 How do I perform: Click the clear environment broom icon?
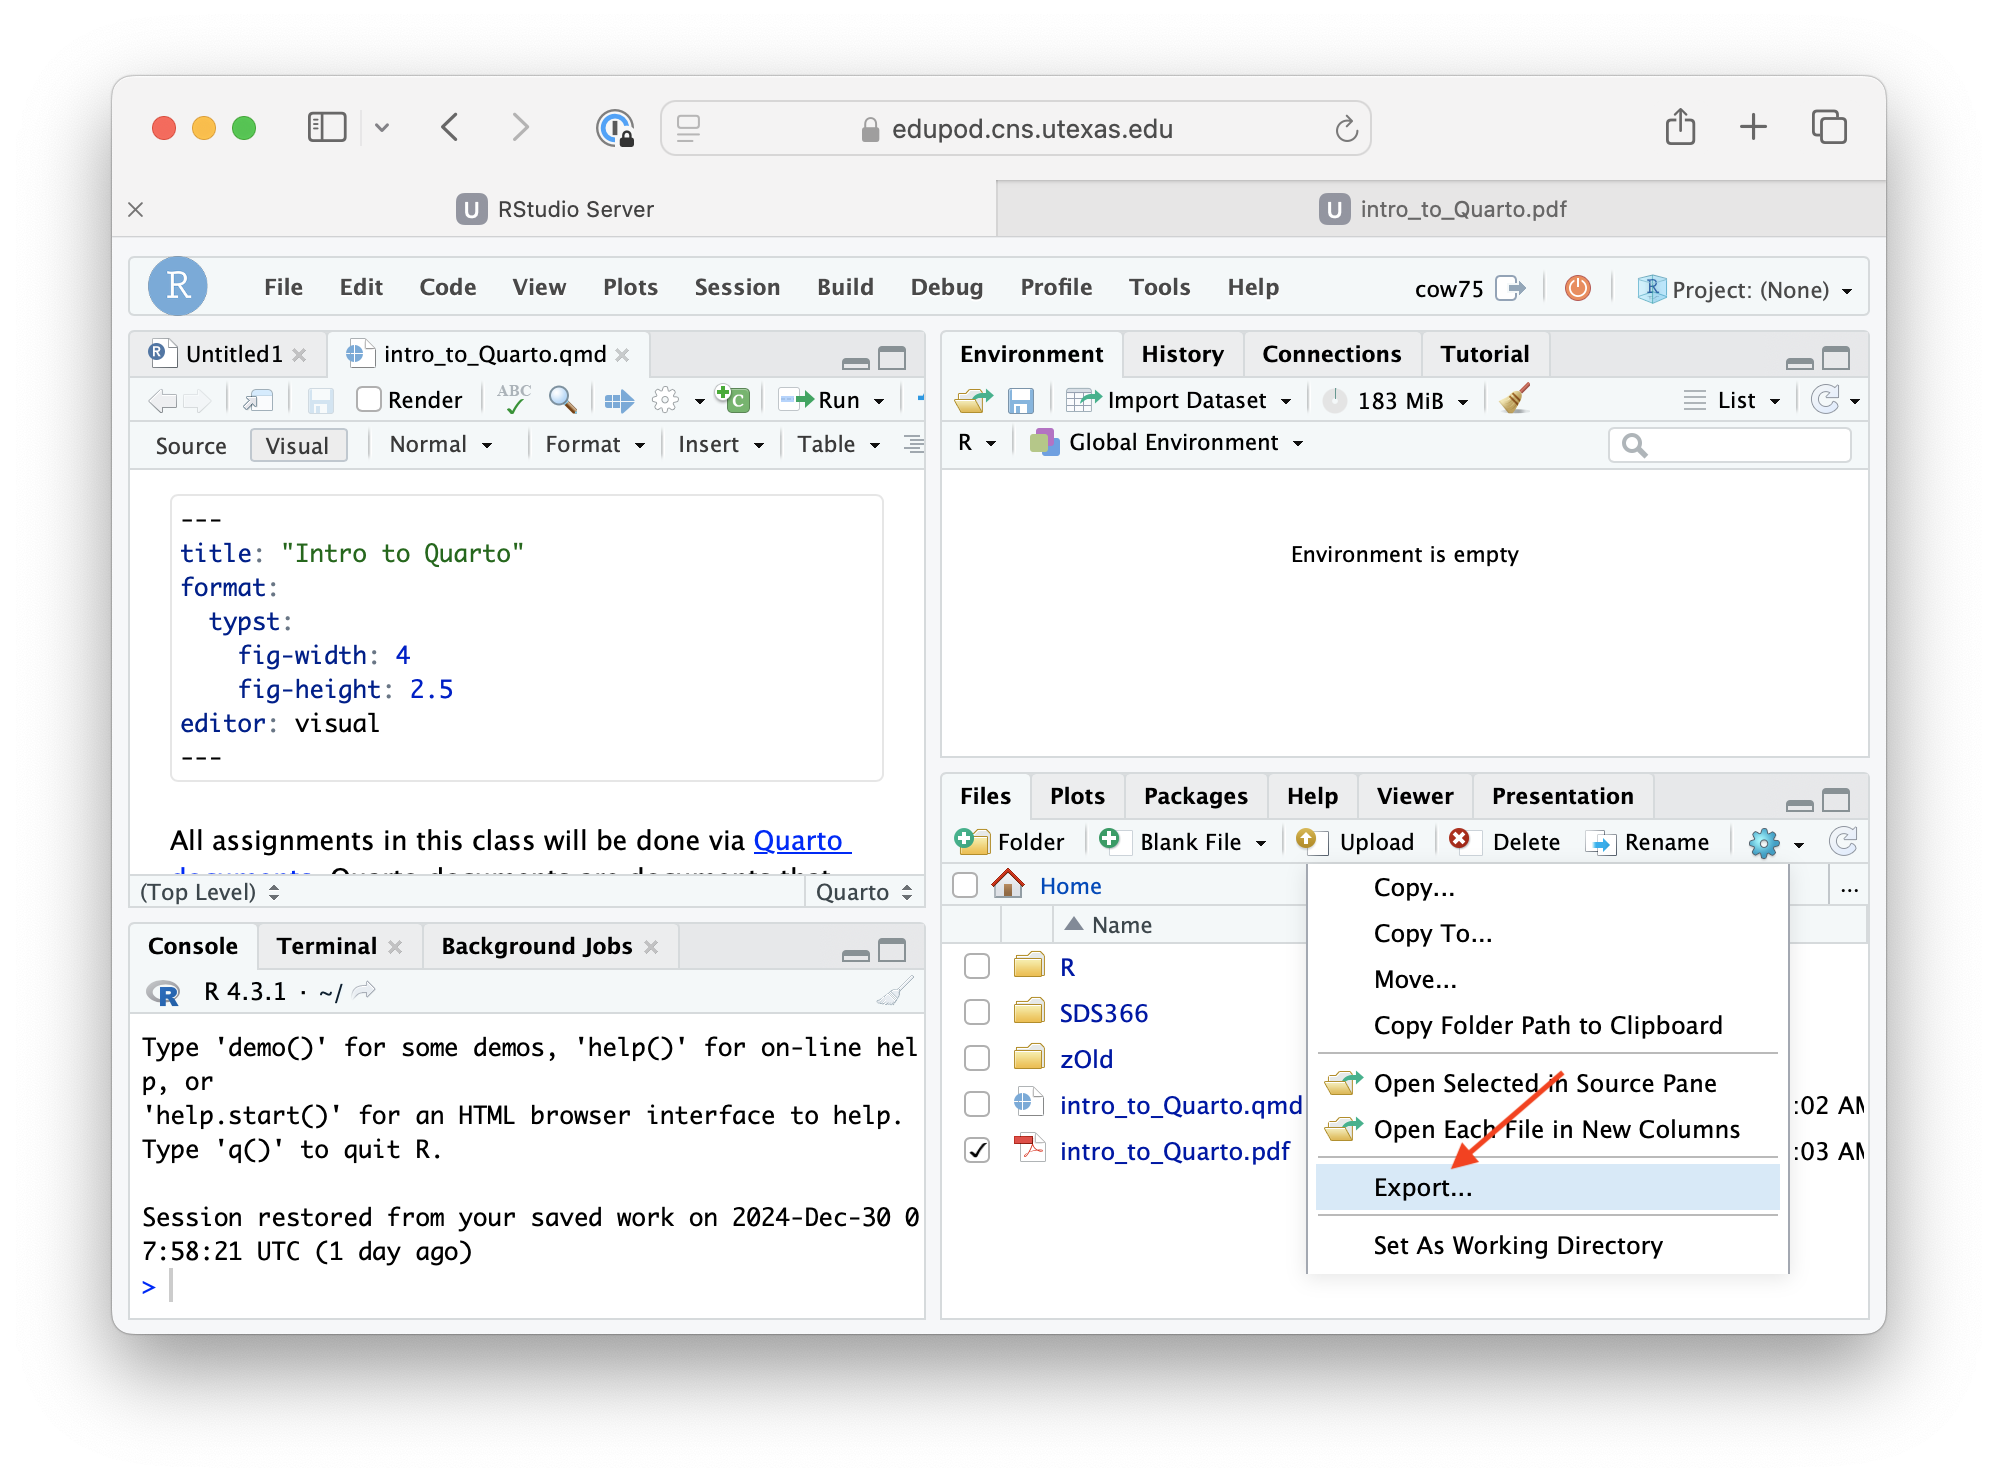[x=1516, y=400]
